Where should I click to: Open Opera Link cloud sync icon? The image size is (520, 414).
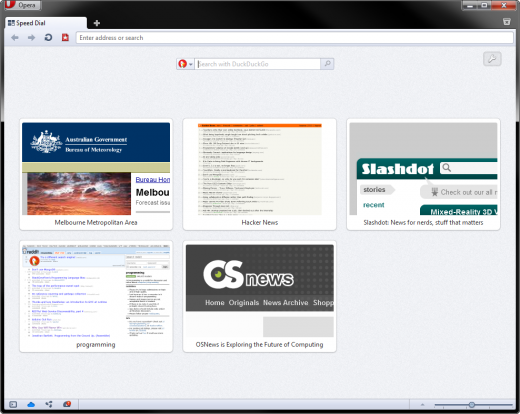(x=31, y=405)
